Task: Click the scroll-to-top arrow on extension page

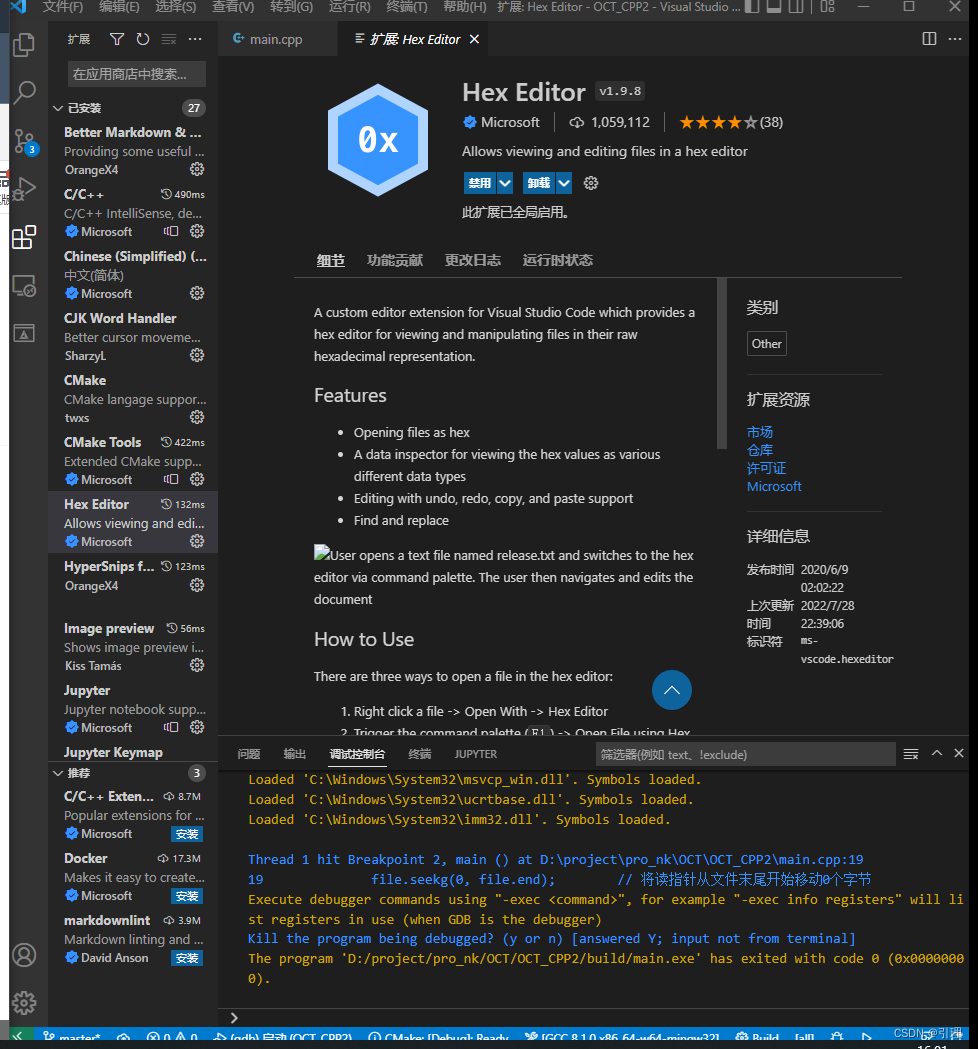Action: coord(671,690)
